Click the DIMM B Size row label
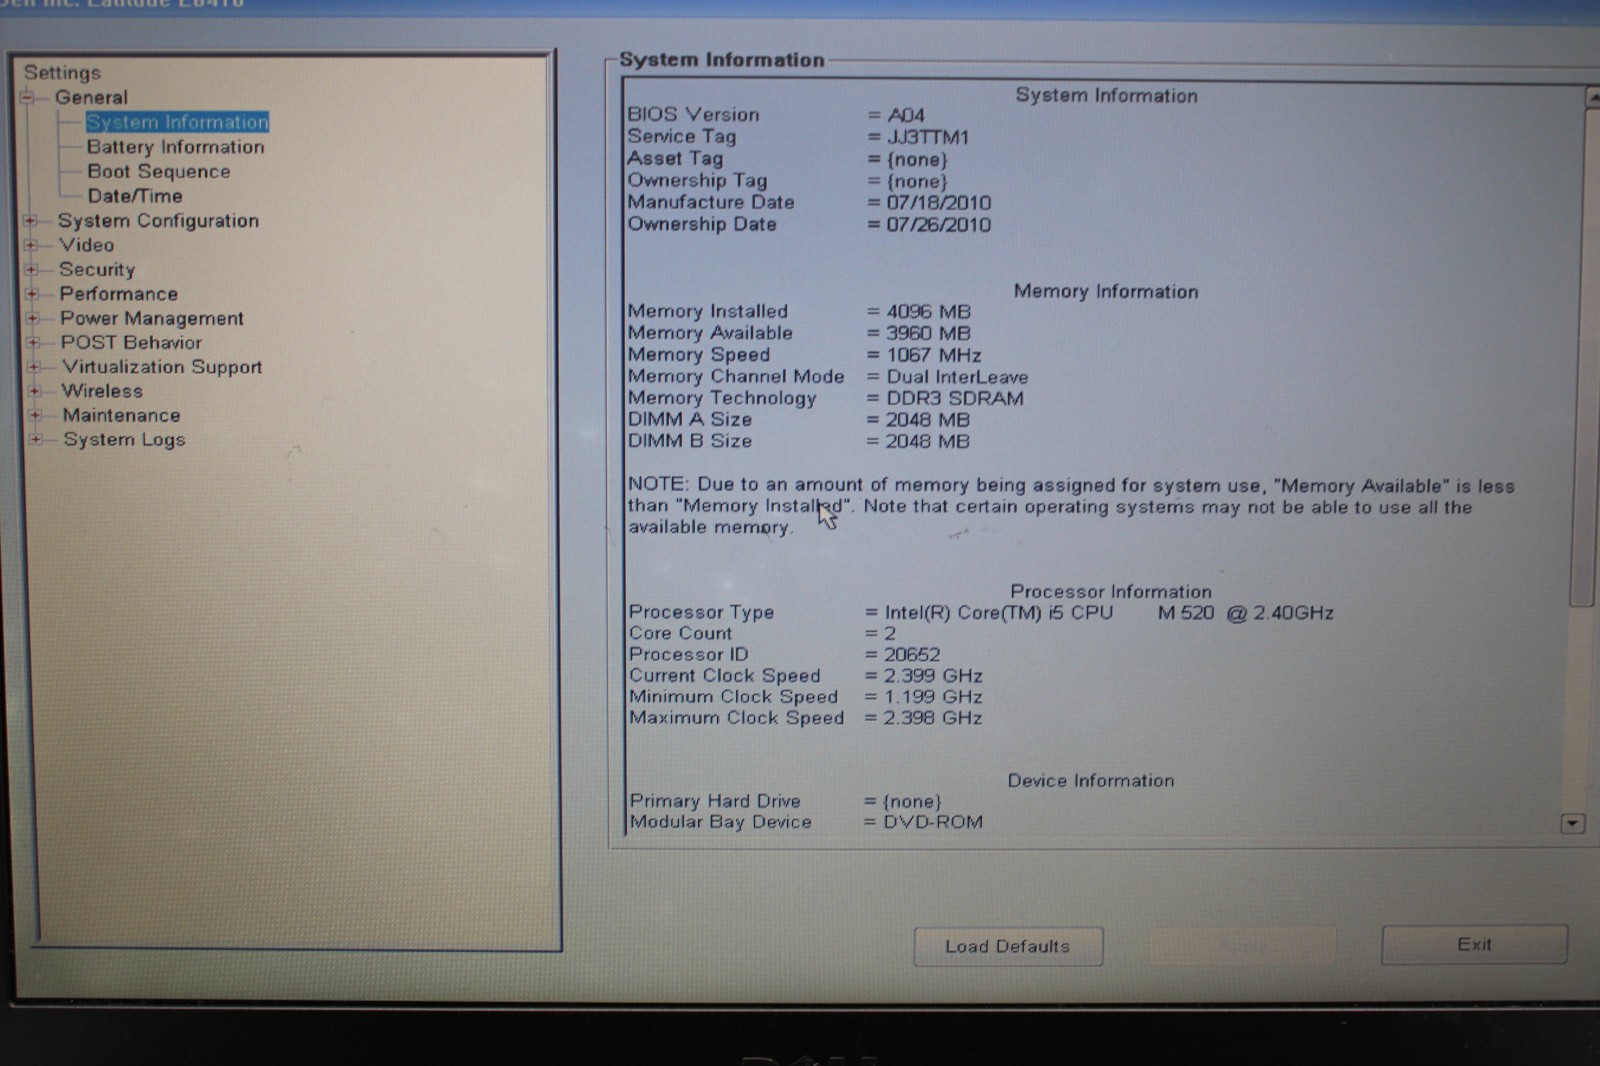The height and width of the screenshot is (1066, 1600). (x=690, y=441)
